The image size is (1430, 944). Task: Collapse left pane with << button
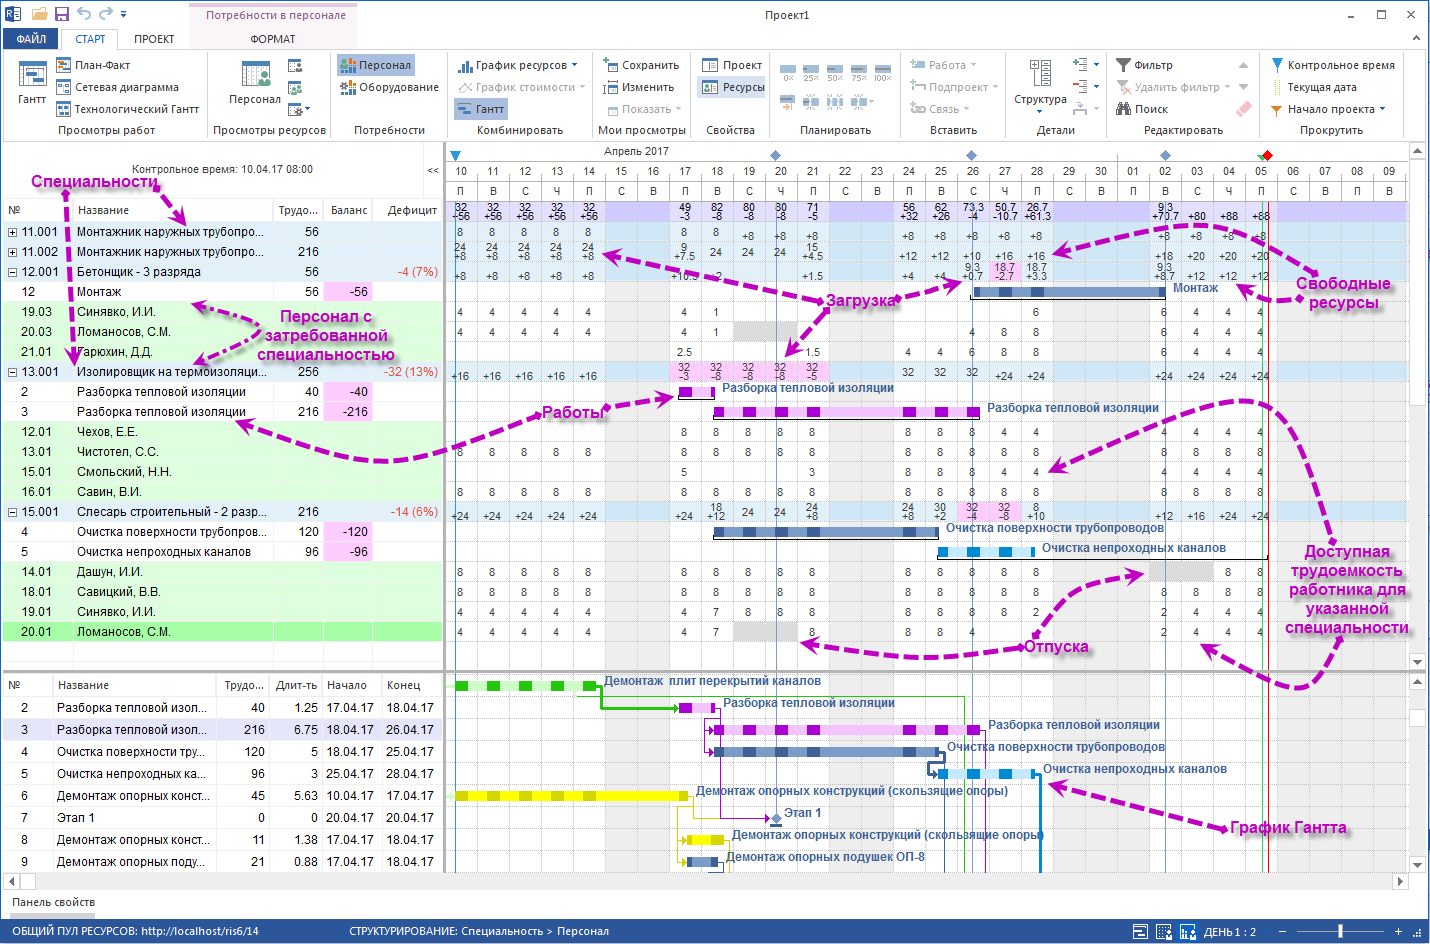(x=433, y=170)
